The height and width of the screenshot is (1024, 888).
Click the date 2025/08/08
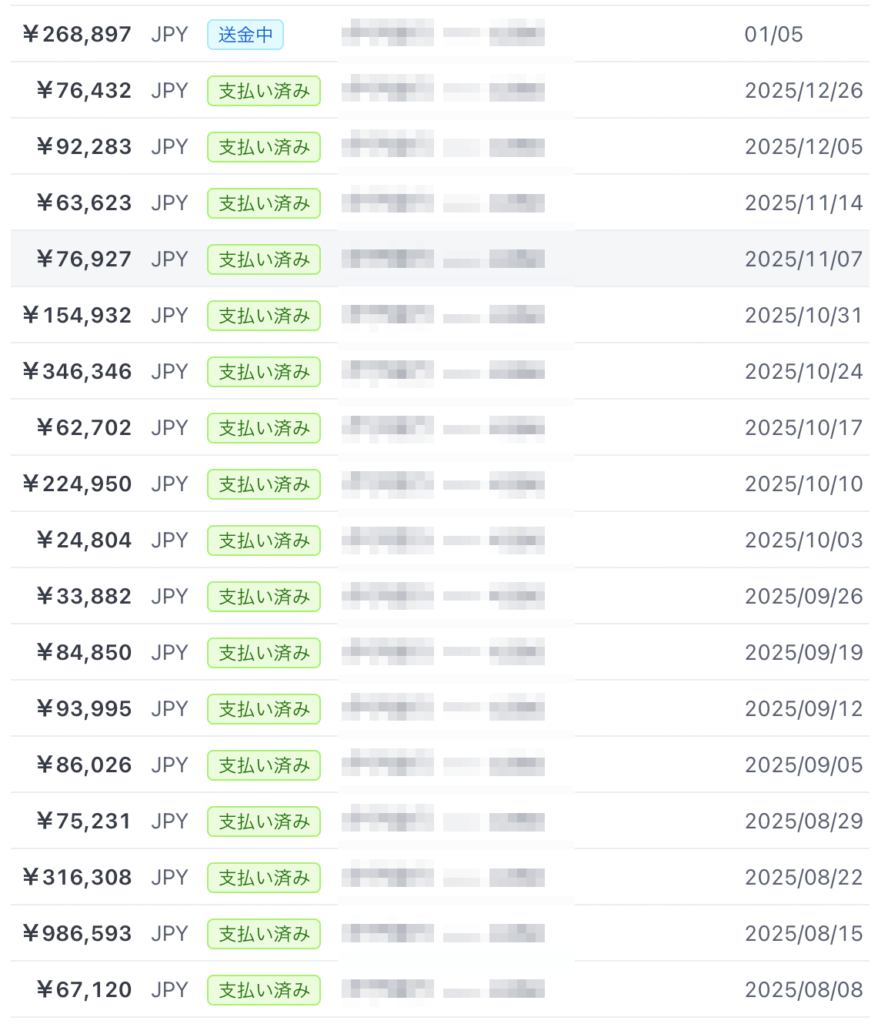[x=803, y=990]
